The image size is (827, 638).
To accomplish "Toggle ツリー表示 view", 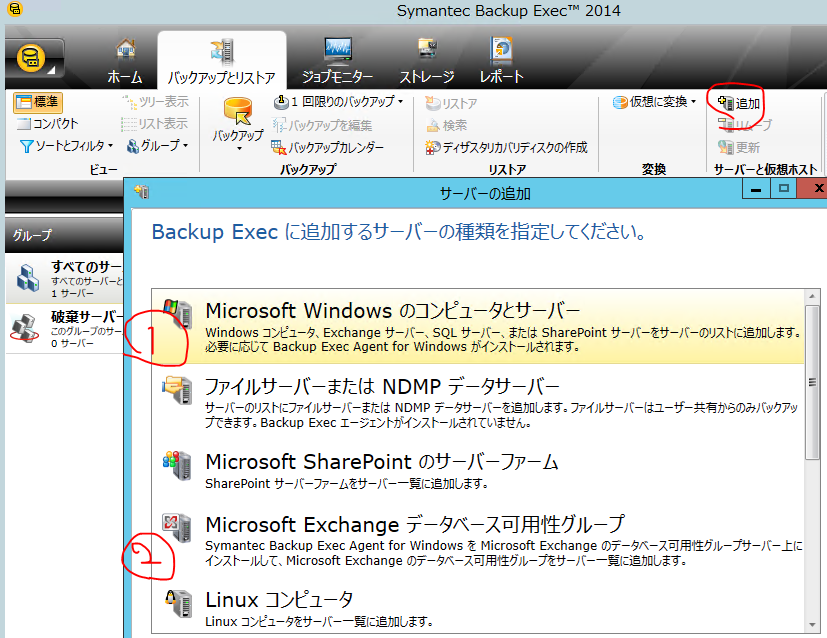I will coord(155,102).
